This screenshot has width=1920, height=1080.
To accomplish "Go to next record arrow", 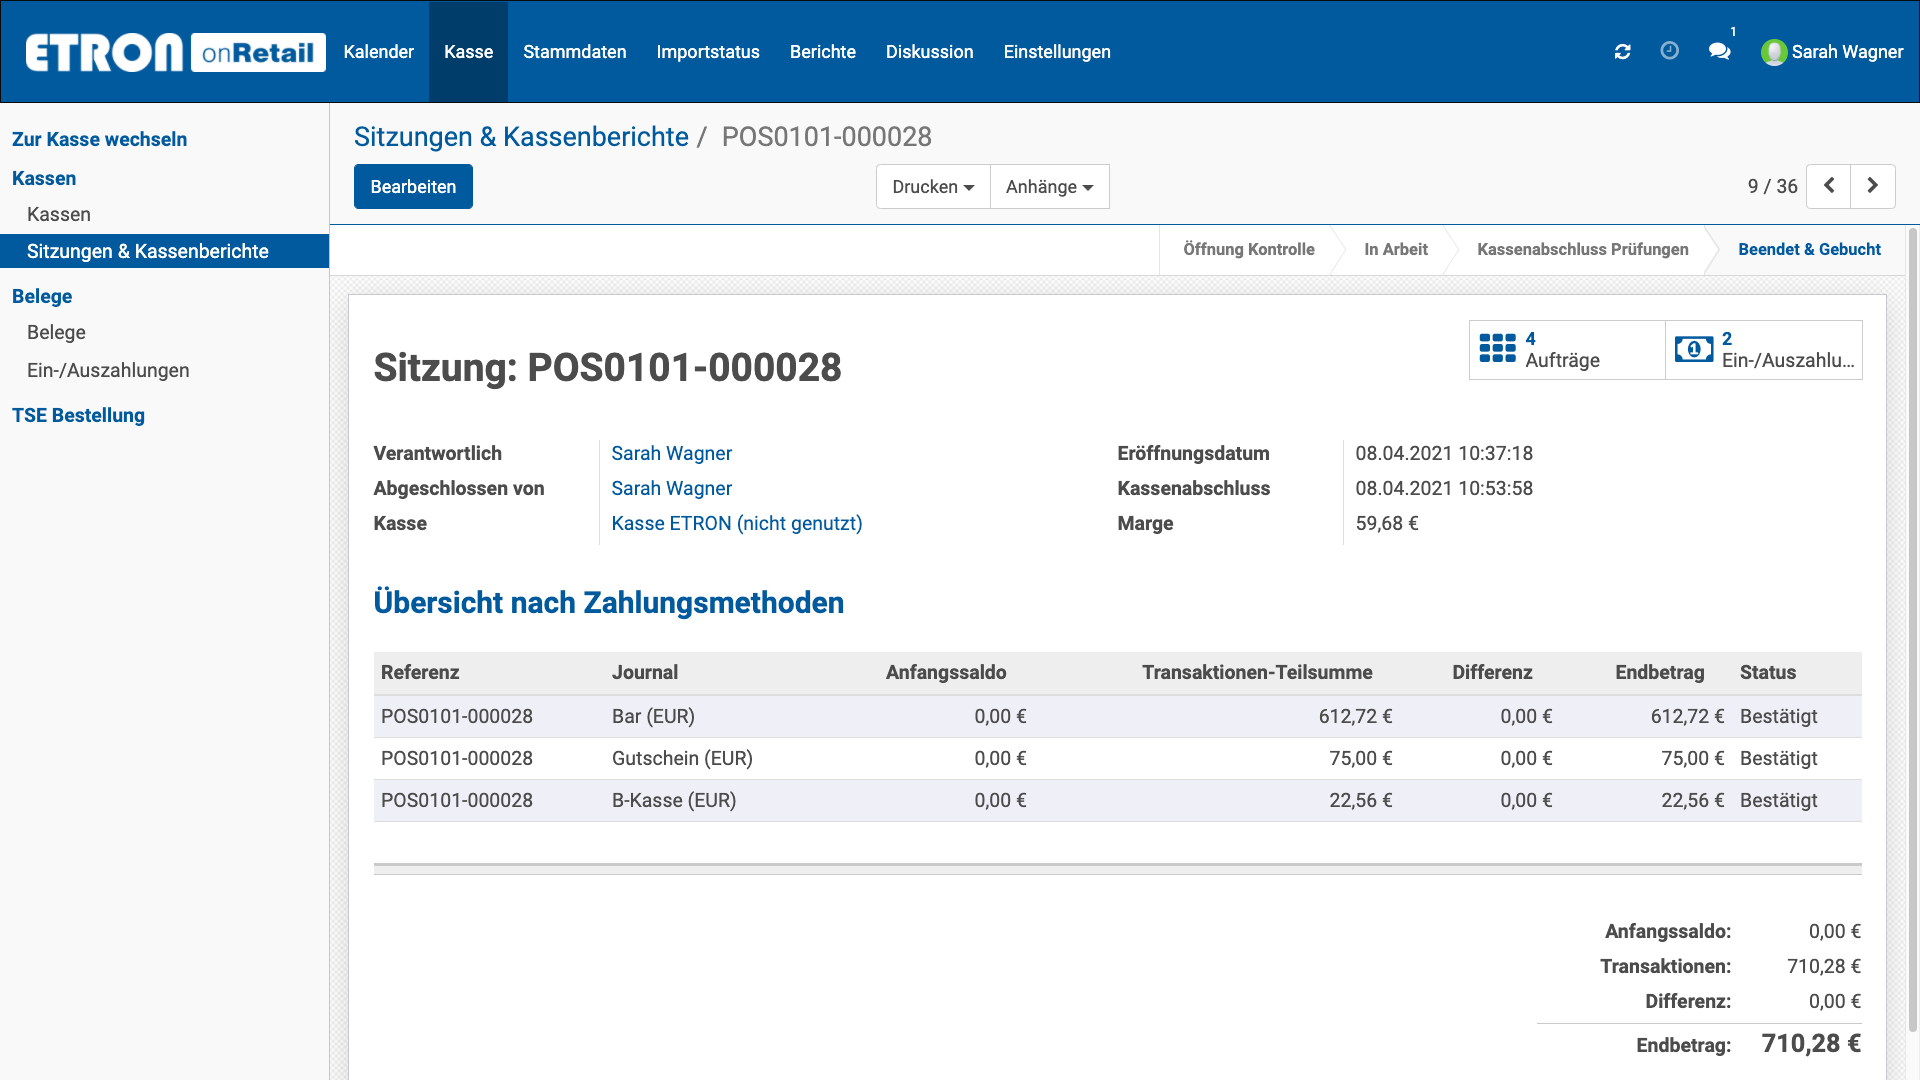I will coord(1873,186).
